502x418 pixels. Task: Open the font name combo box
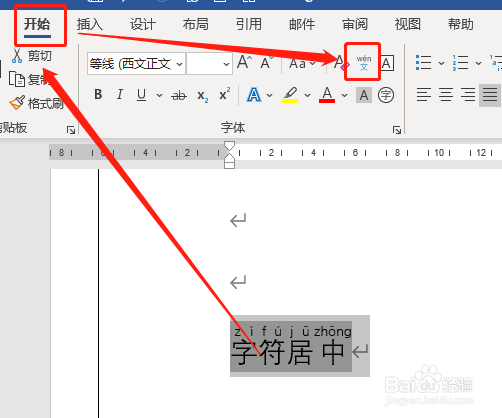pos(136,63)
